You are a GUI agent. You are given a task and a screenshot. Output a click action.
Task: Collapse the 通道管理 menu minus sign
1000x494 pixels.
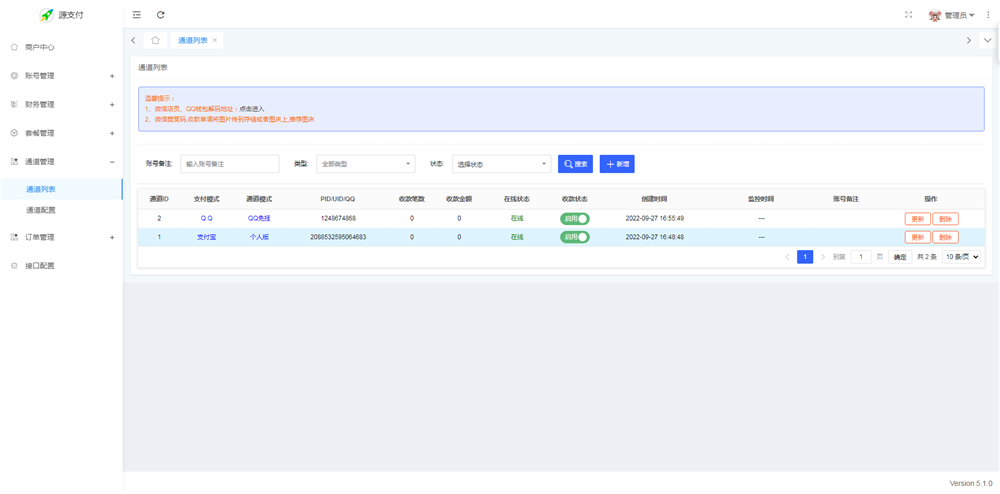(112, 162)
